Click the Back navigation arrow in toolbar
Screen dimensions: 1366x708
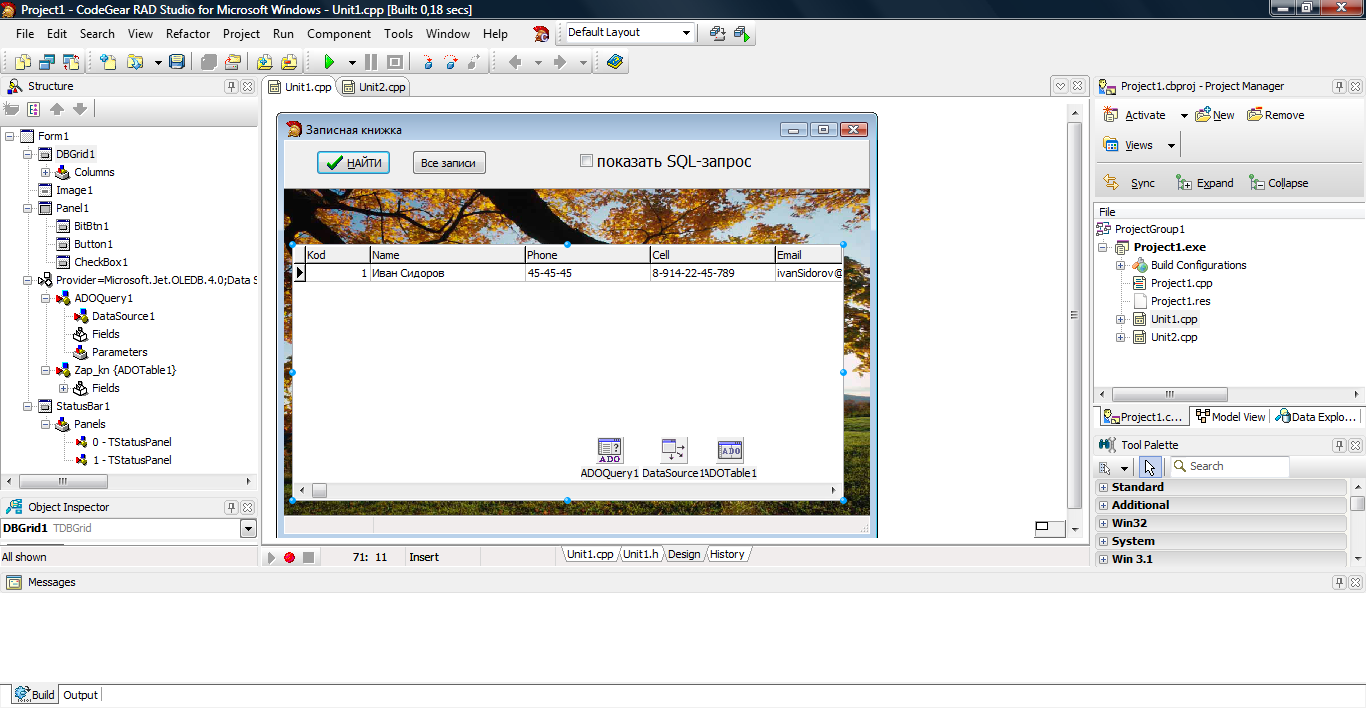point(515,62)
